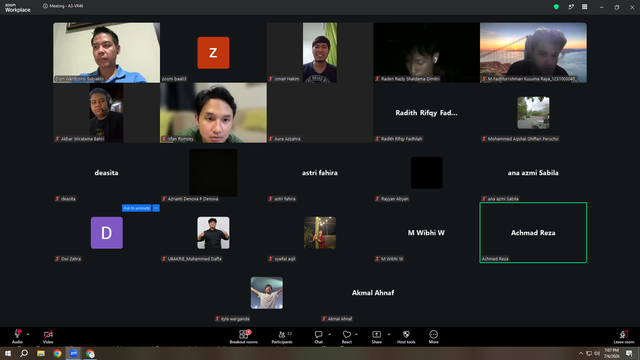Start video using the Video button
The width and height of the screenshot is (640, 360).
pos(48,336)
